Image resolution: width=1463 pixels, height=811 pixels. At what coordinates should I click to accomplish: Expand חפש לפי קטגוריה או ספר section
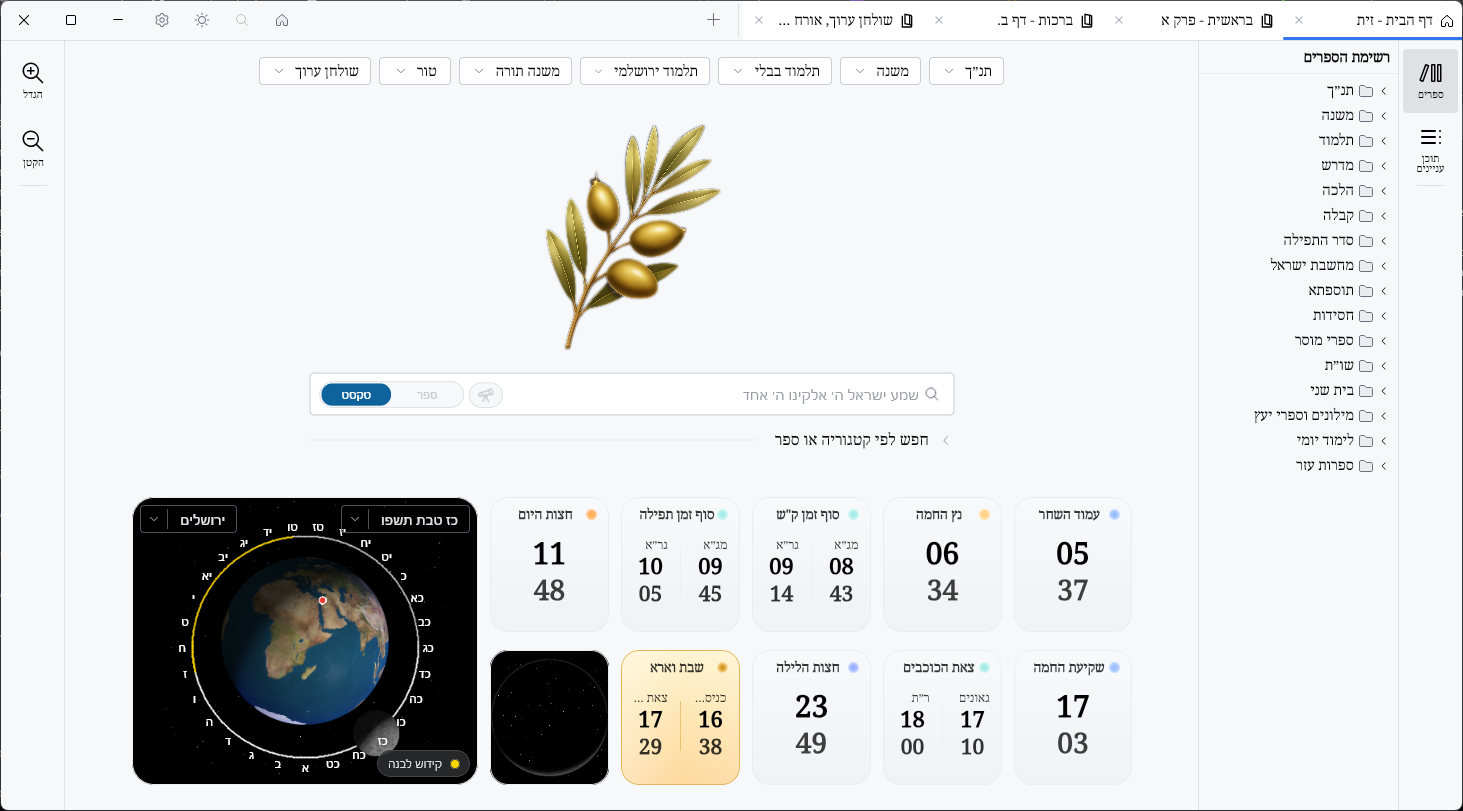(x=862, y=439)
